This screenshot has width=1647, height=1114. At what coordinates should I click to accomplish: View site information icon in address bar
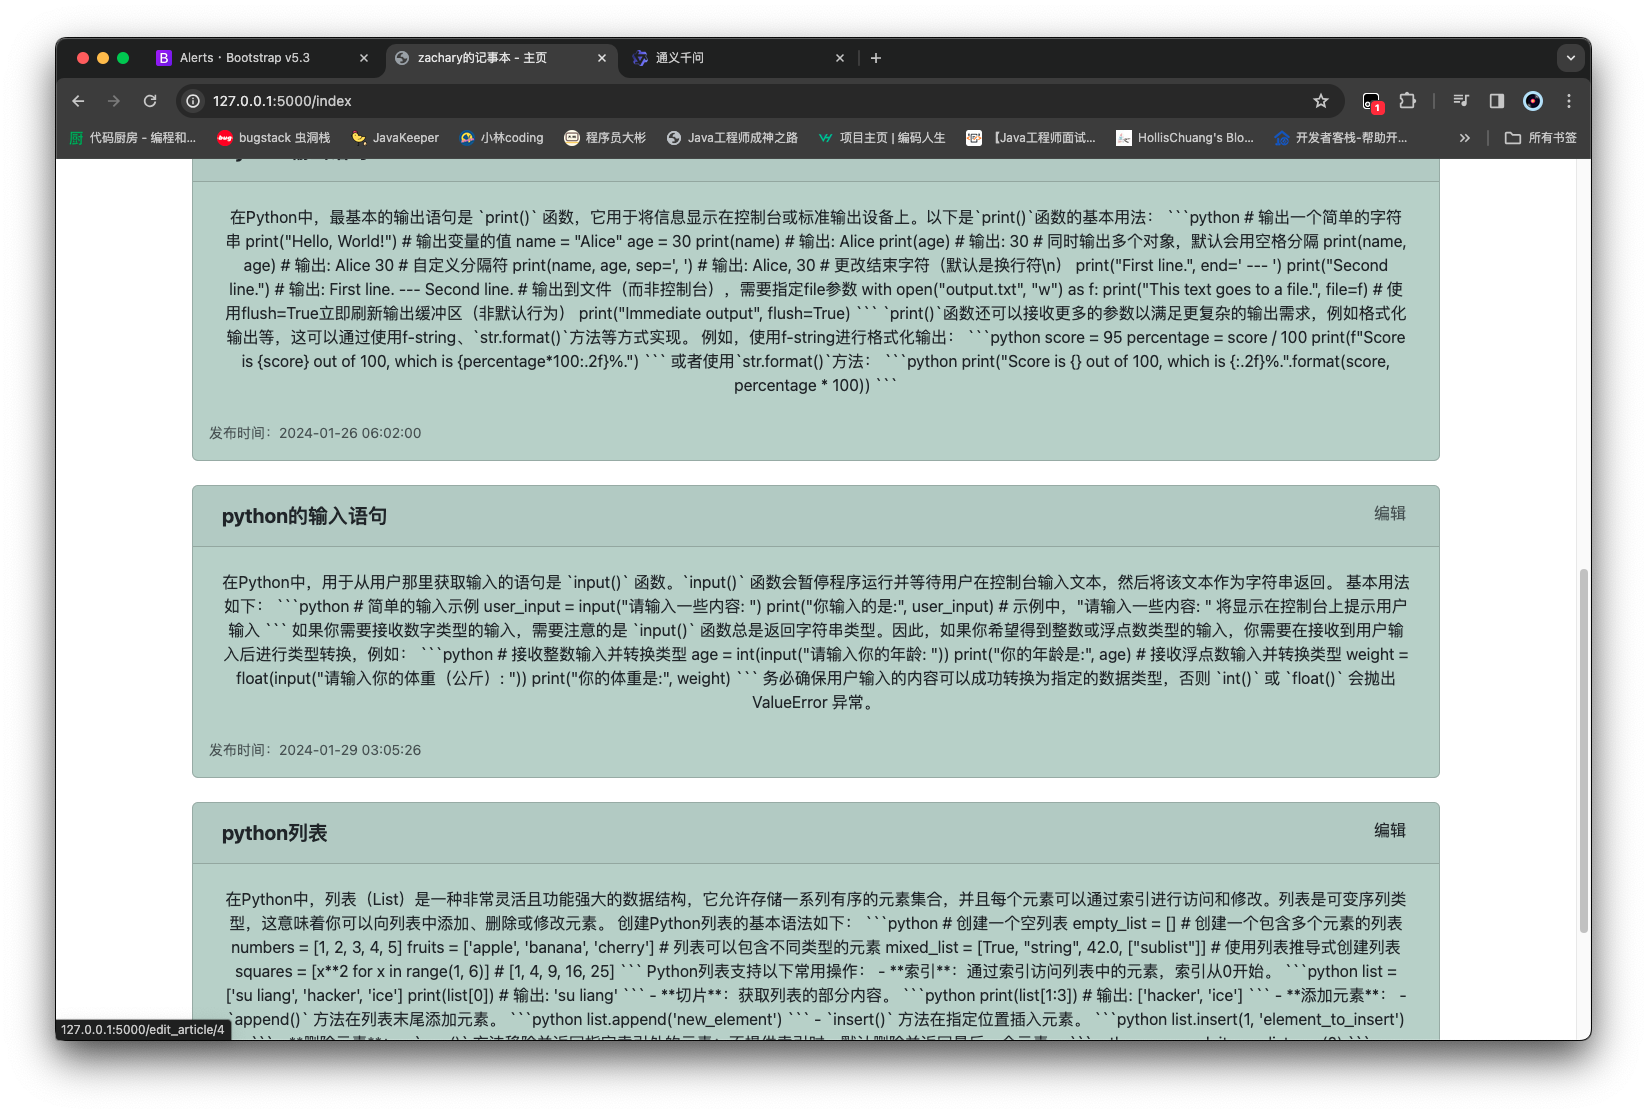pyautogui.click(x=194, y=101)
